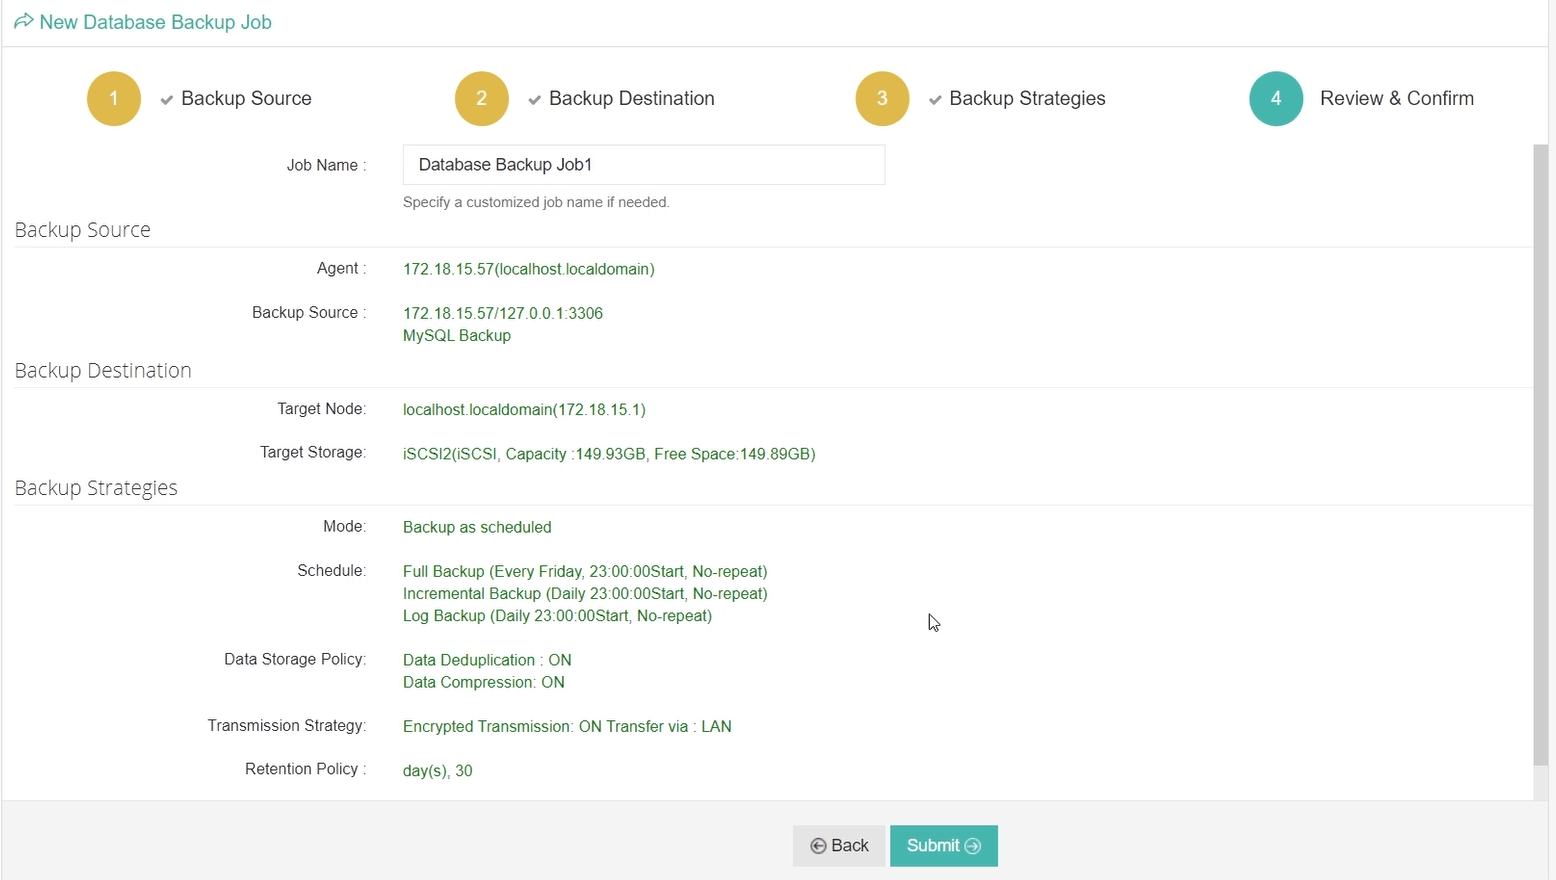The width and height of the screenshot is (1556, 880).
Task: Click the vertical scrollbar on the right
Action: pos(1540,455)
